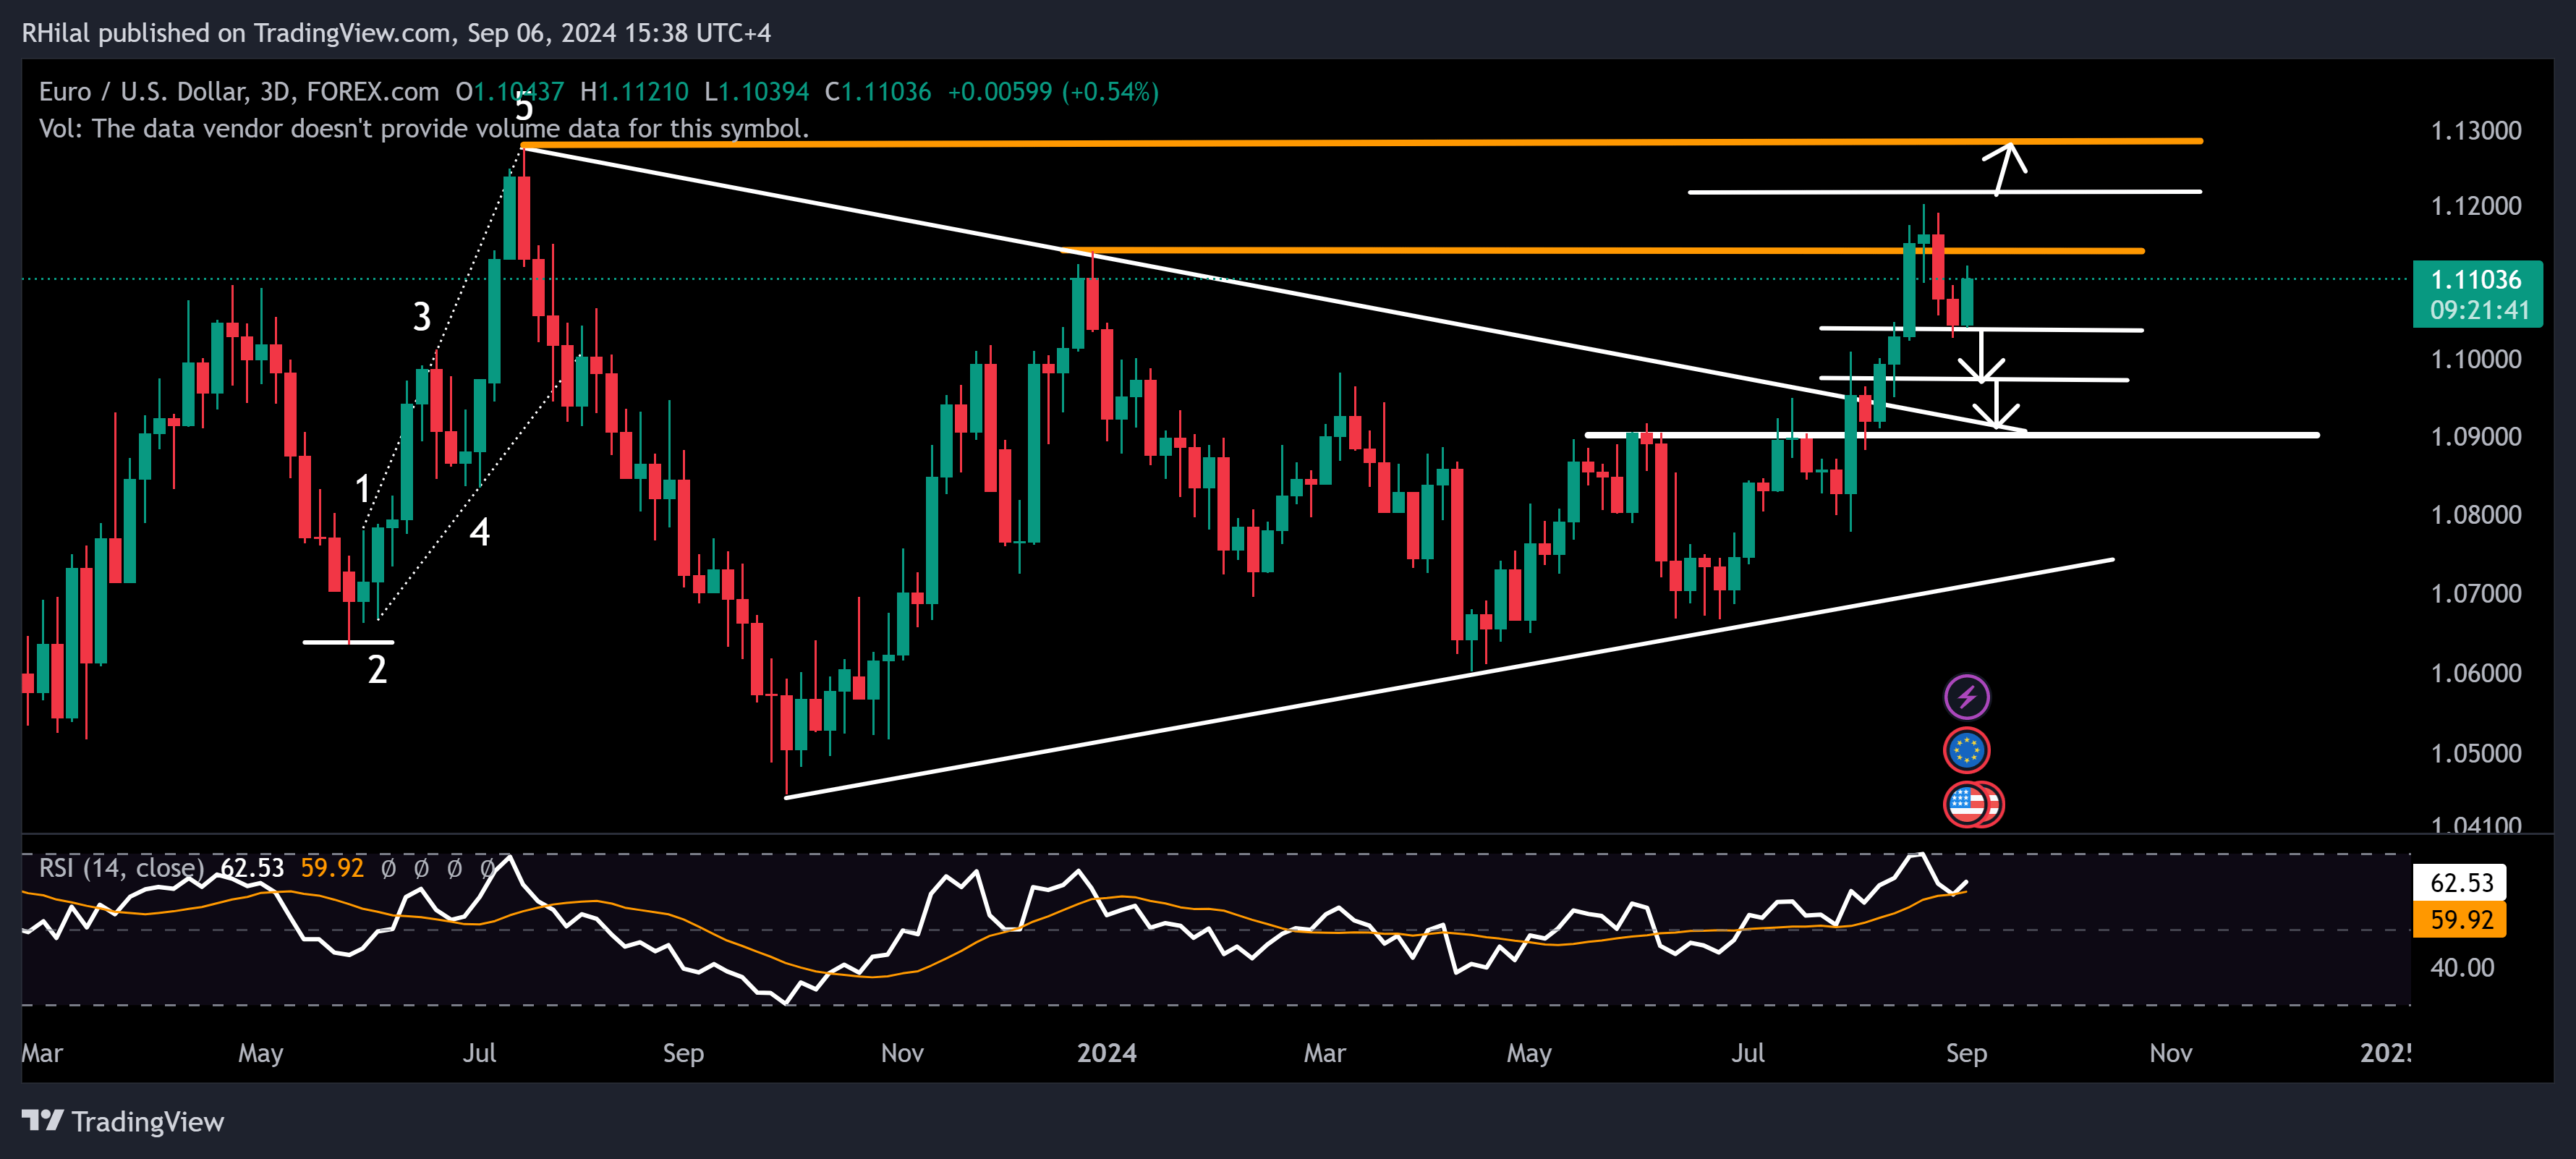Image resolution: width=2576 pixels, height=1159 pixels.
Task: Click the European Union flag event icon
Action: [x=1966, y=750]
